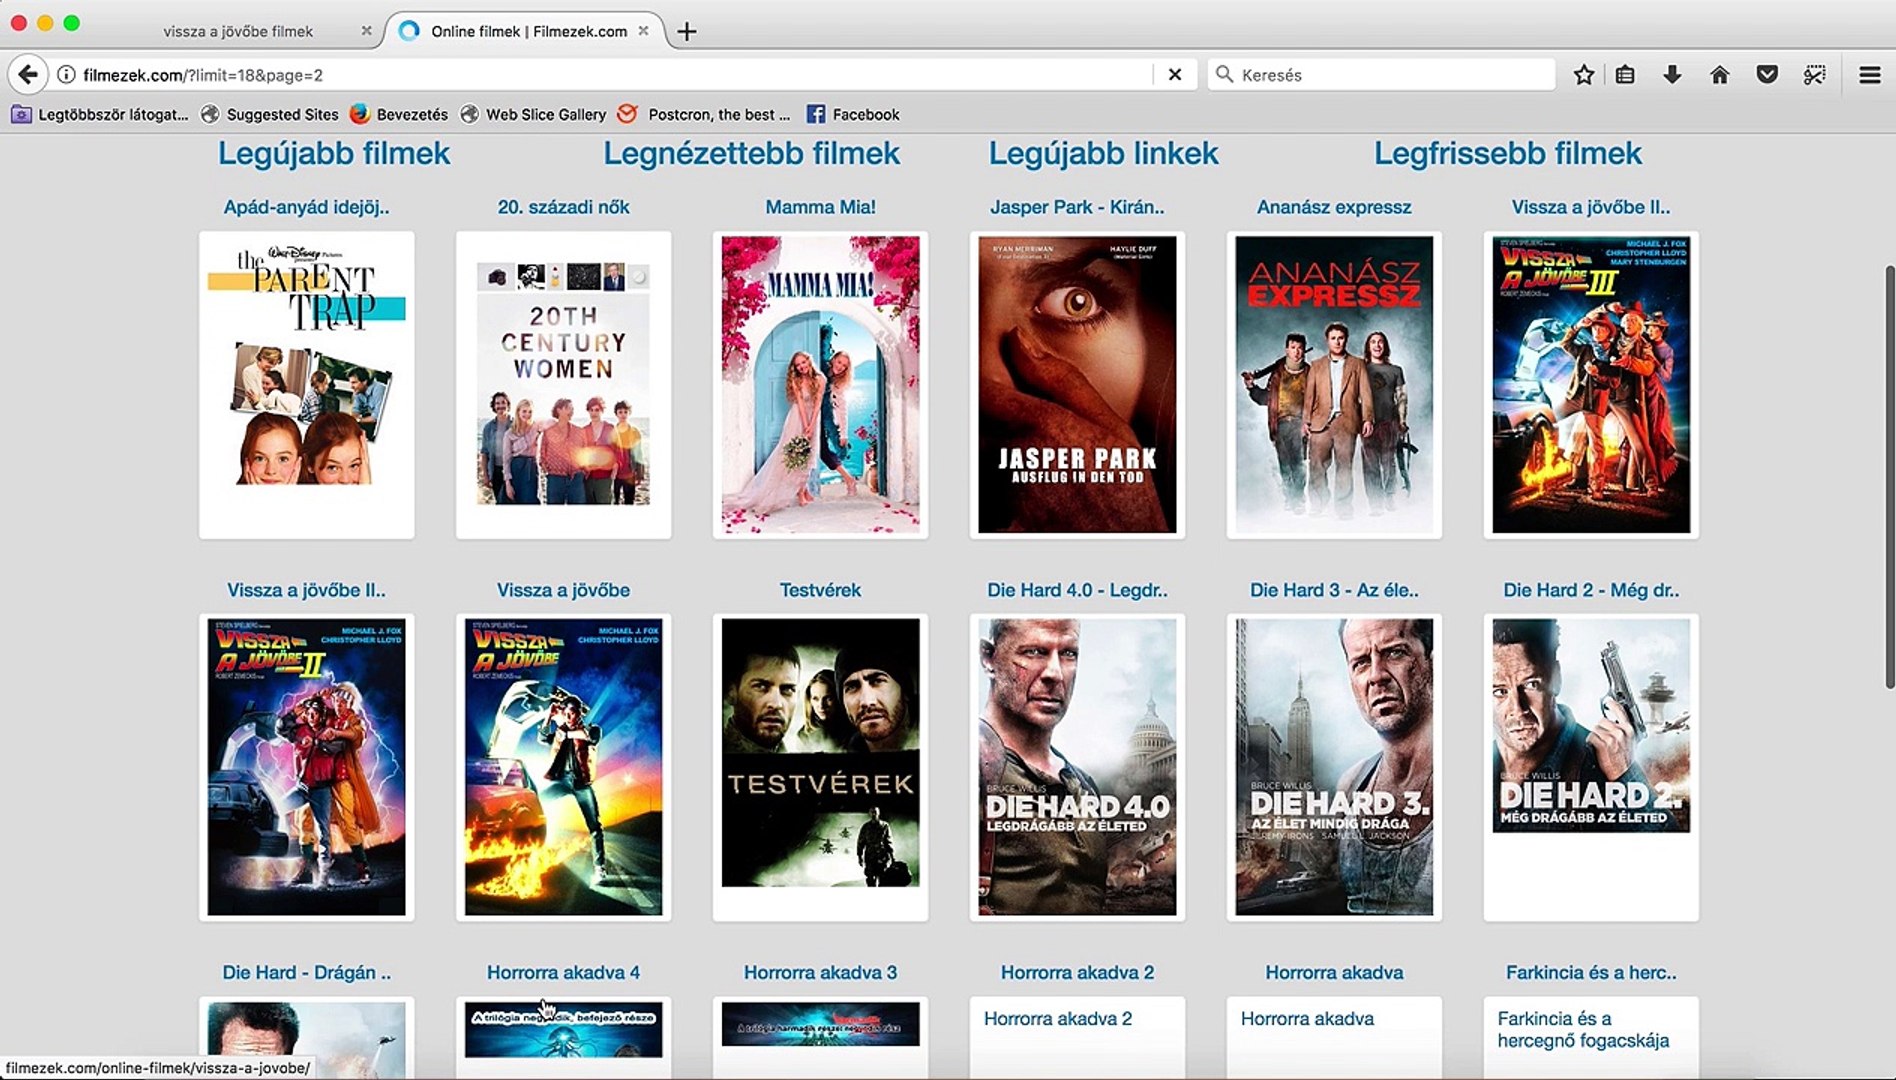Open the 'Legtöbbször látogat...' bookmarks folder
Image resolution: width=1896 pixels, height=1080 pixels.
point(100,114)
